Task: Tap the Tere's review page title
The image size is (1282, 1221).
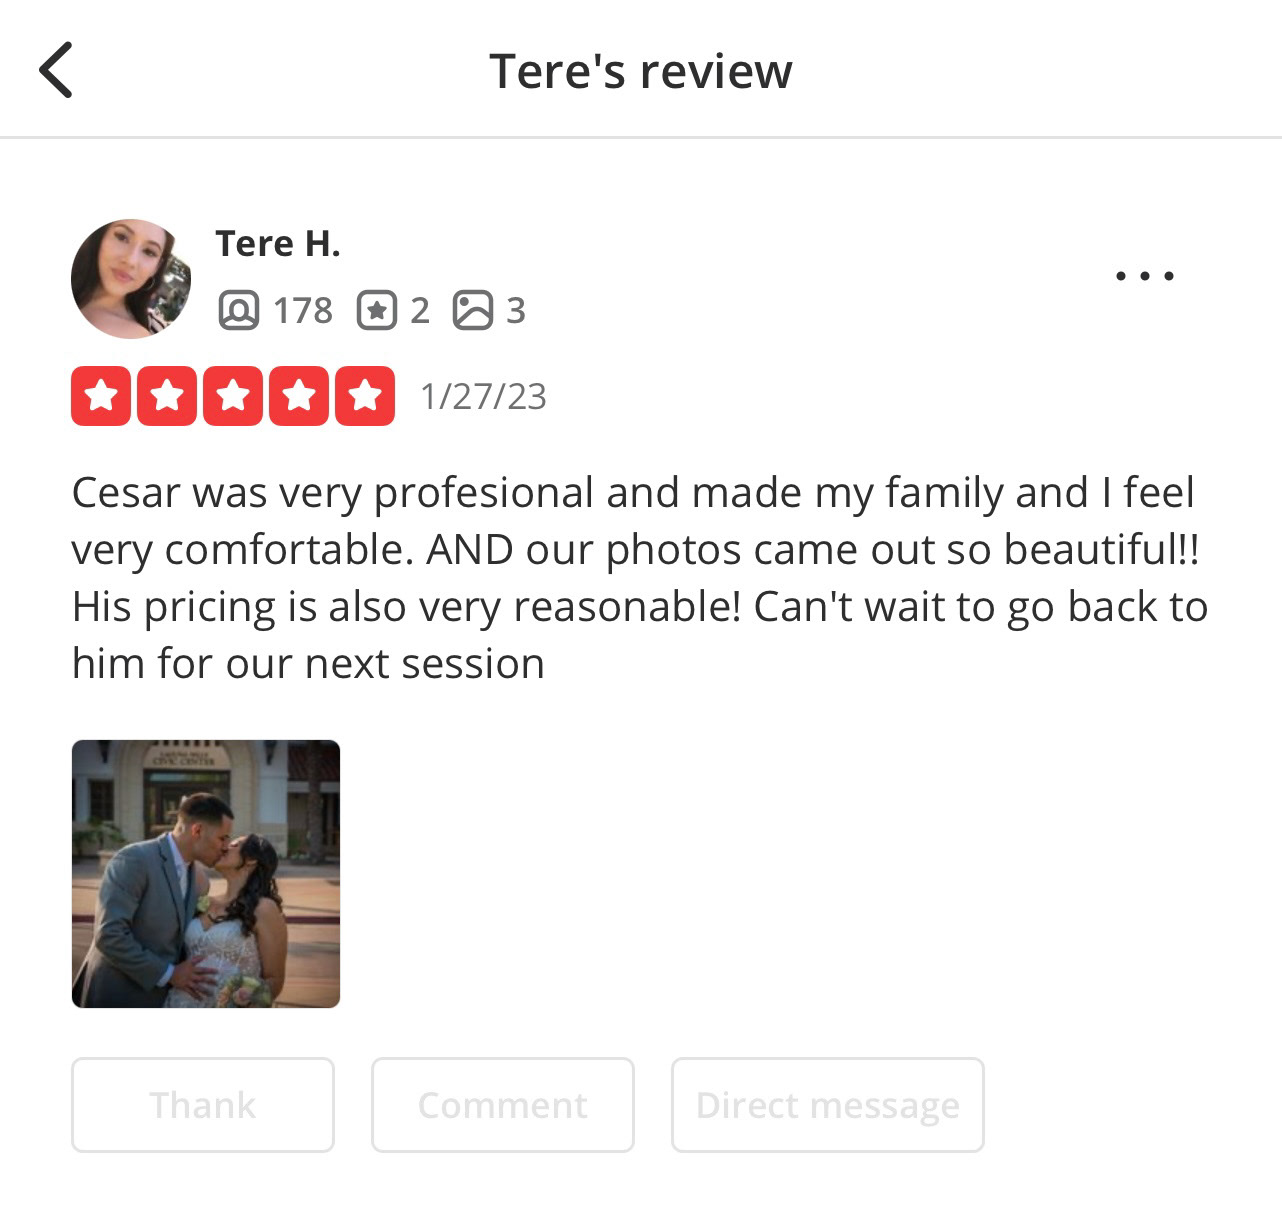Action: click(641, 71)
